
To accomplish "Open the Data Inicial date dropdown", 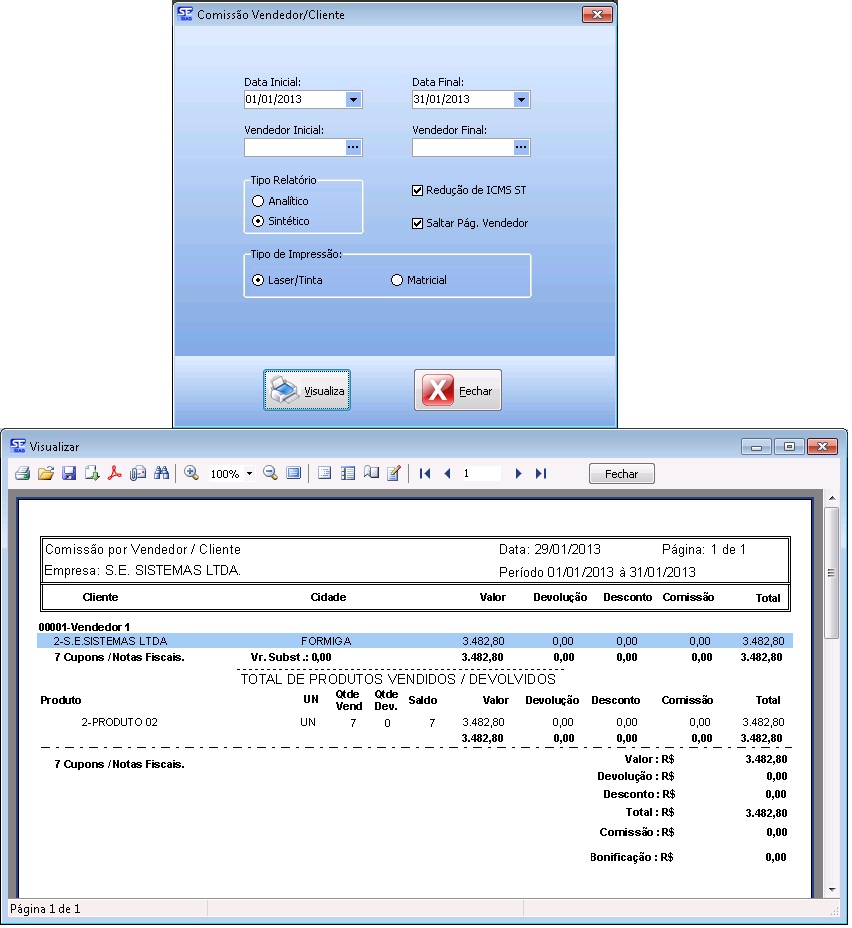I will (x=353, y=100).
